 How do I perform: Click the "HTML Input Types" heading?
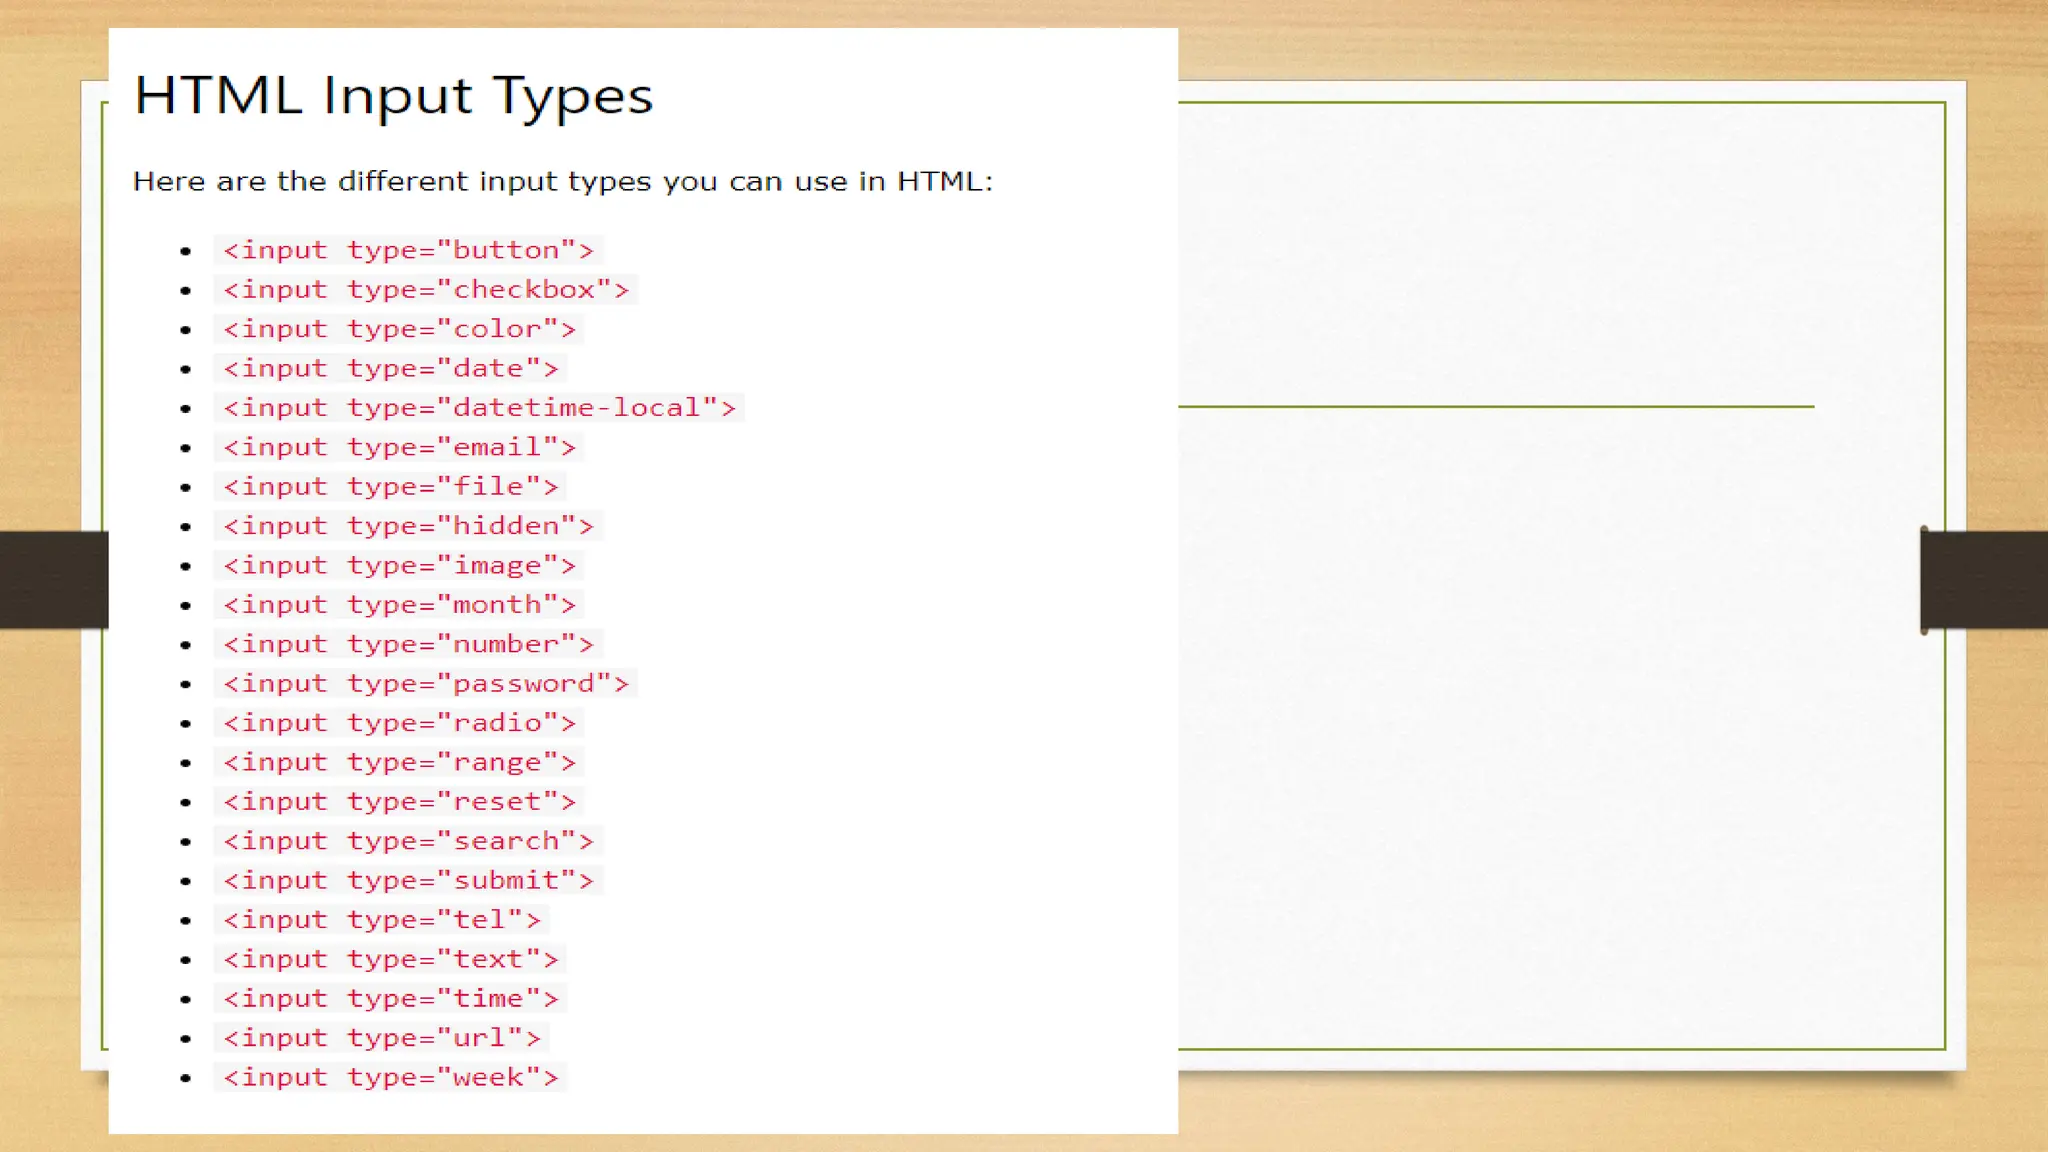click(393, 97)
